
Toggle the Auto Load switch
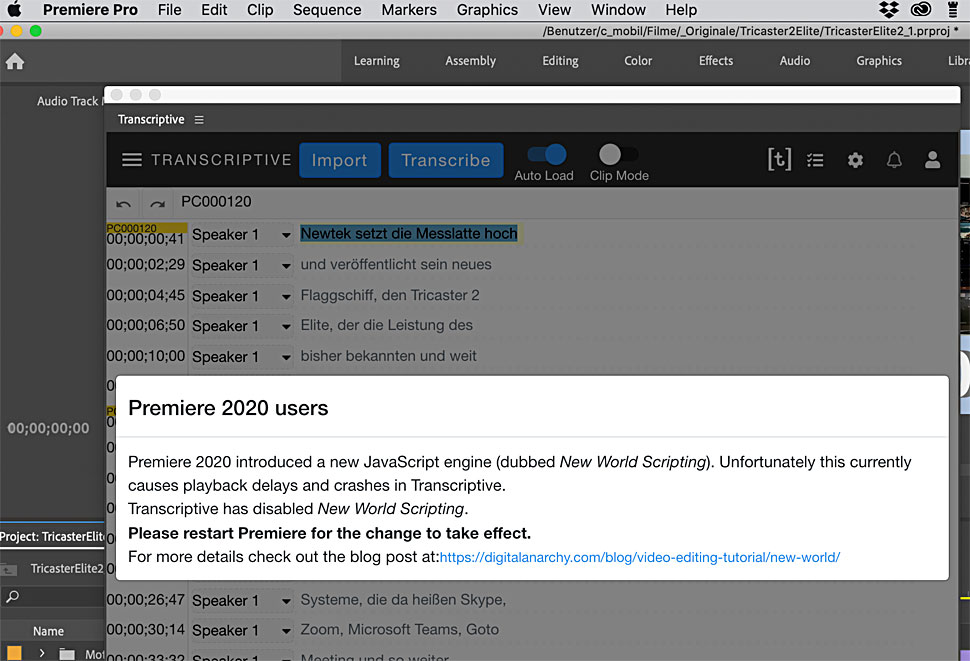[x=547, y=155]
